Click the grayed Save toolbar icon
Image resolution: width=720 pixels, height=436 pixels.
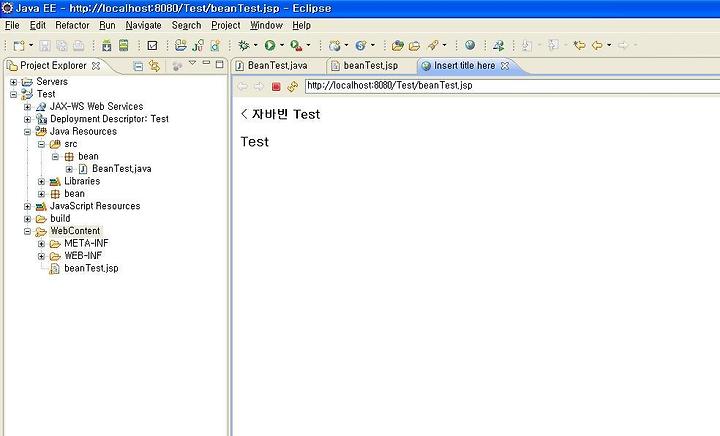point(45,45)
